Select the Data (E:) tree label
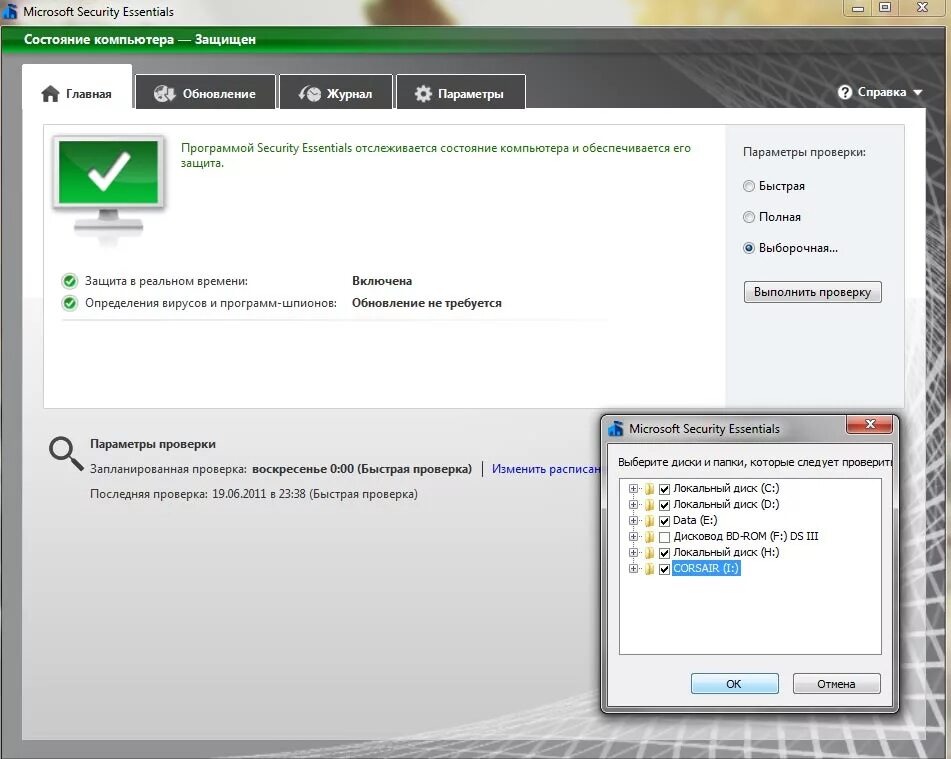This screenshot has width=951, height=759. [x=695, y=521]
